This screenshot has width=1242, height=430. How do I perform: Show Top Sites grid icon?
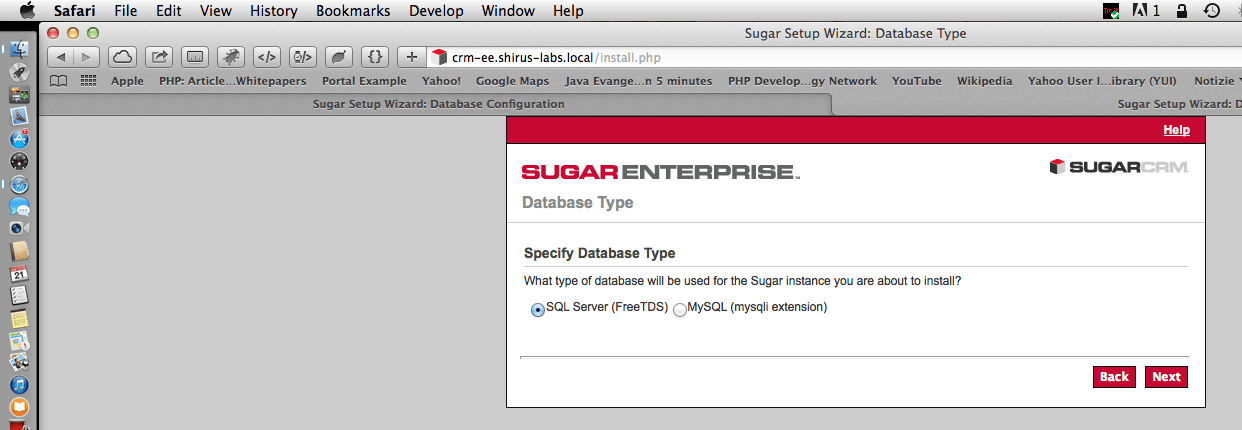pyautogui.click(x=88, y=81)
